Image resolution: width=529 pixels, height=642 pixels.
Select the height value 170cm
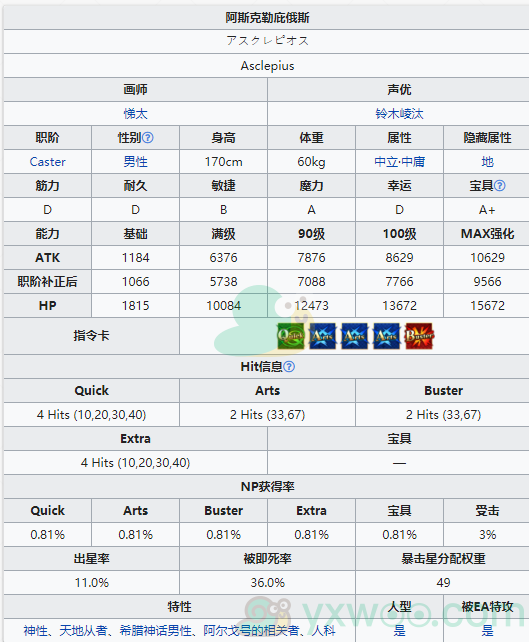tap(224, 162)
